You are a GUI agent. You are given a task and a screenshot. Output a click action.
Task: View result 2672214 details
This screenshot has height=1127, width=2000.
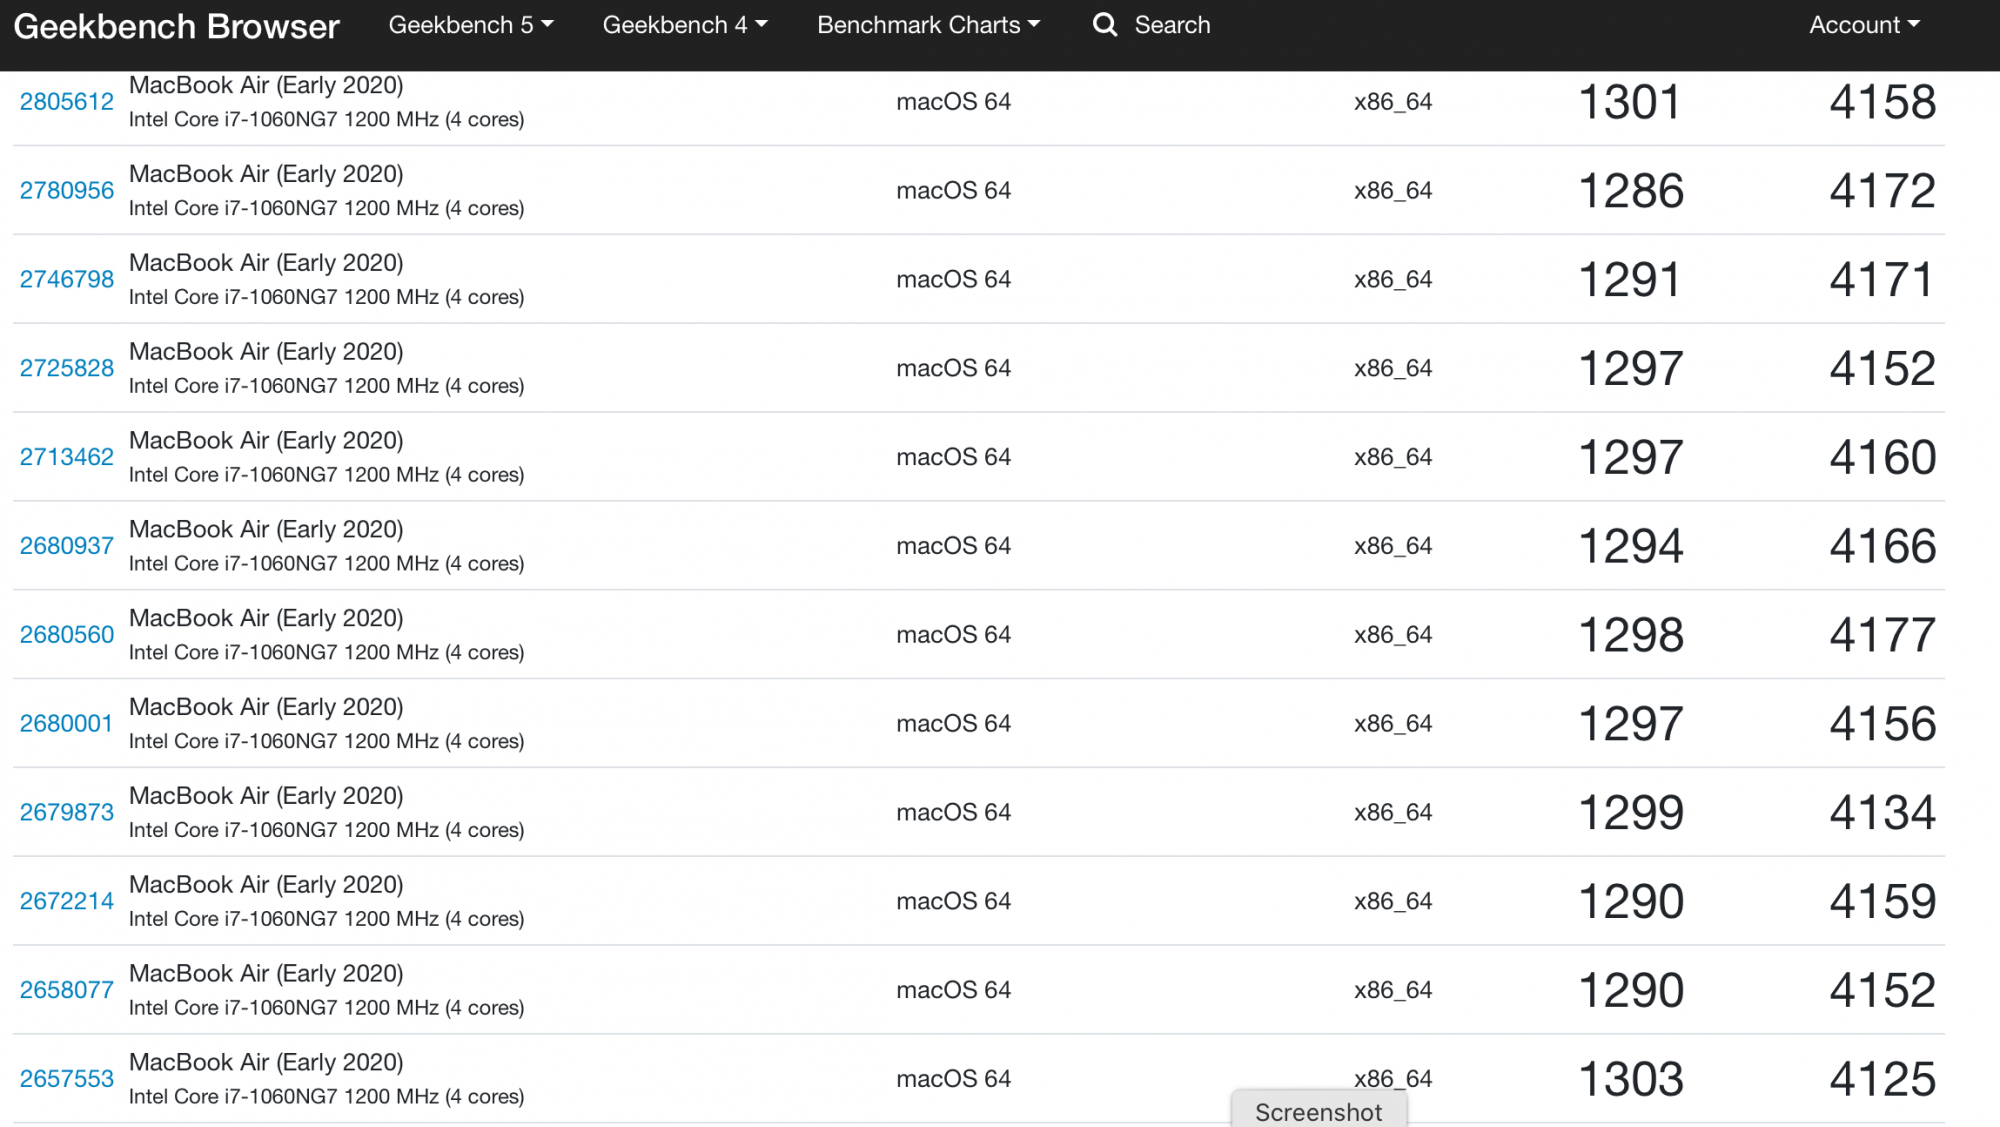click(x=67, y=902)
